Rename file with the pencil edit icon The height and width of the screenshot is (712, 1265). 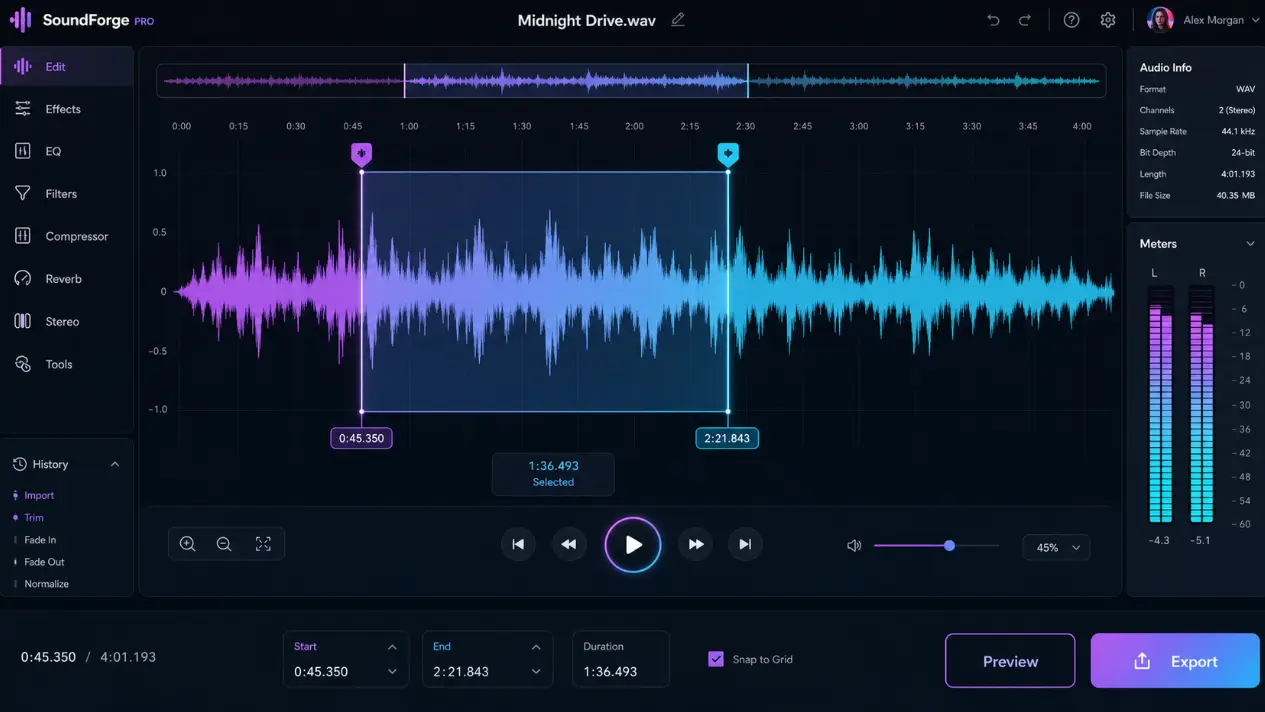tap(678, 20)
